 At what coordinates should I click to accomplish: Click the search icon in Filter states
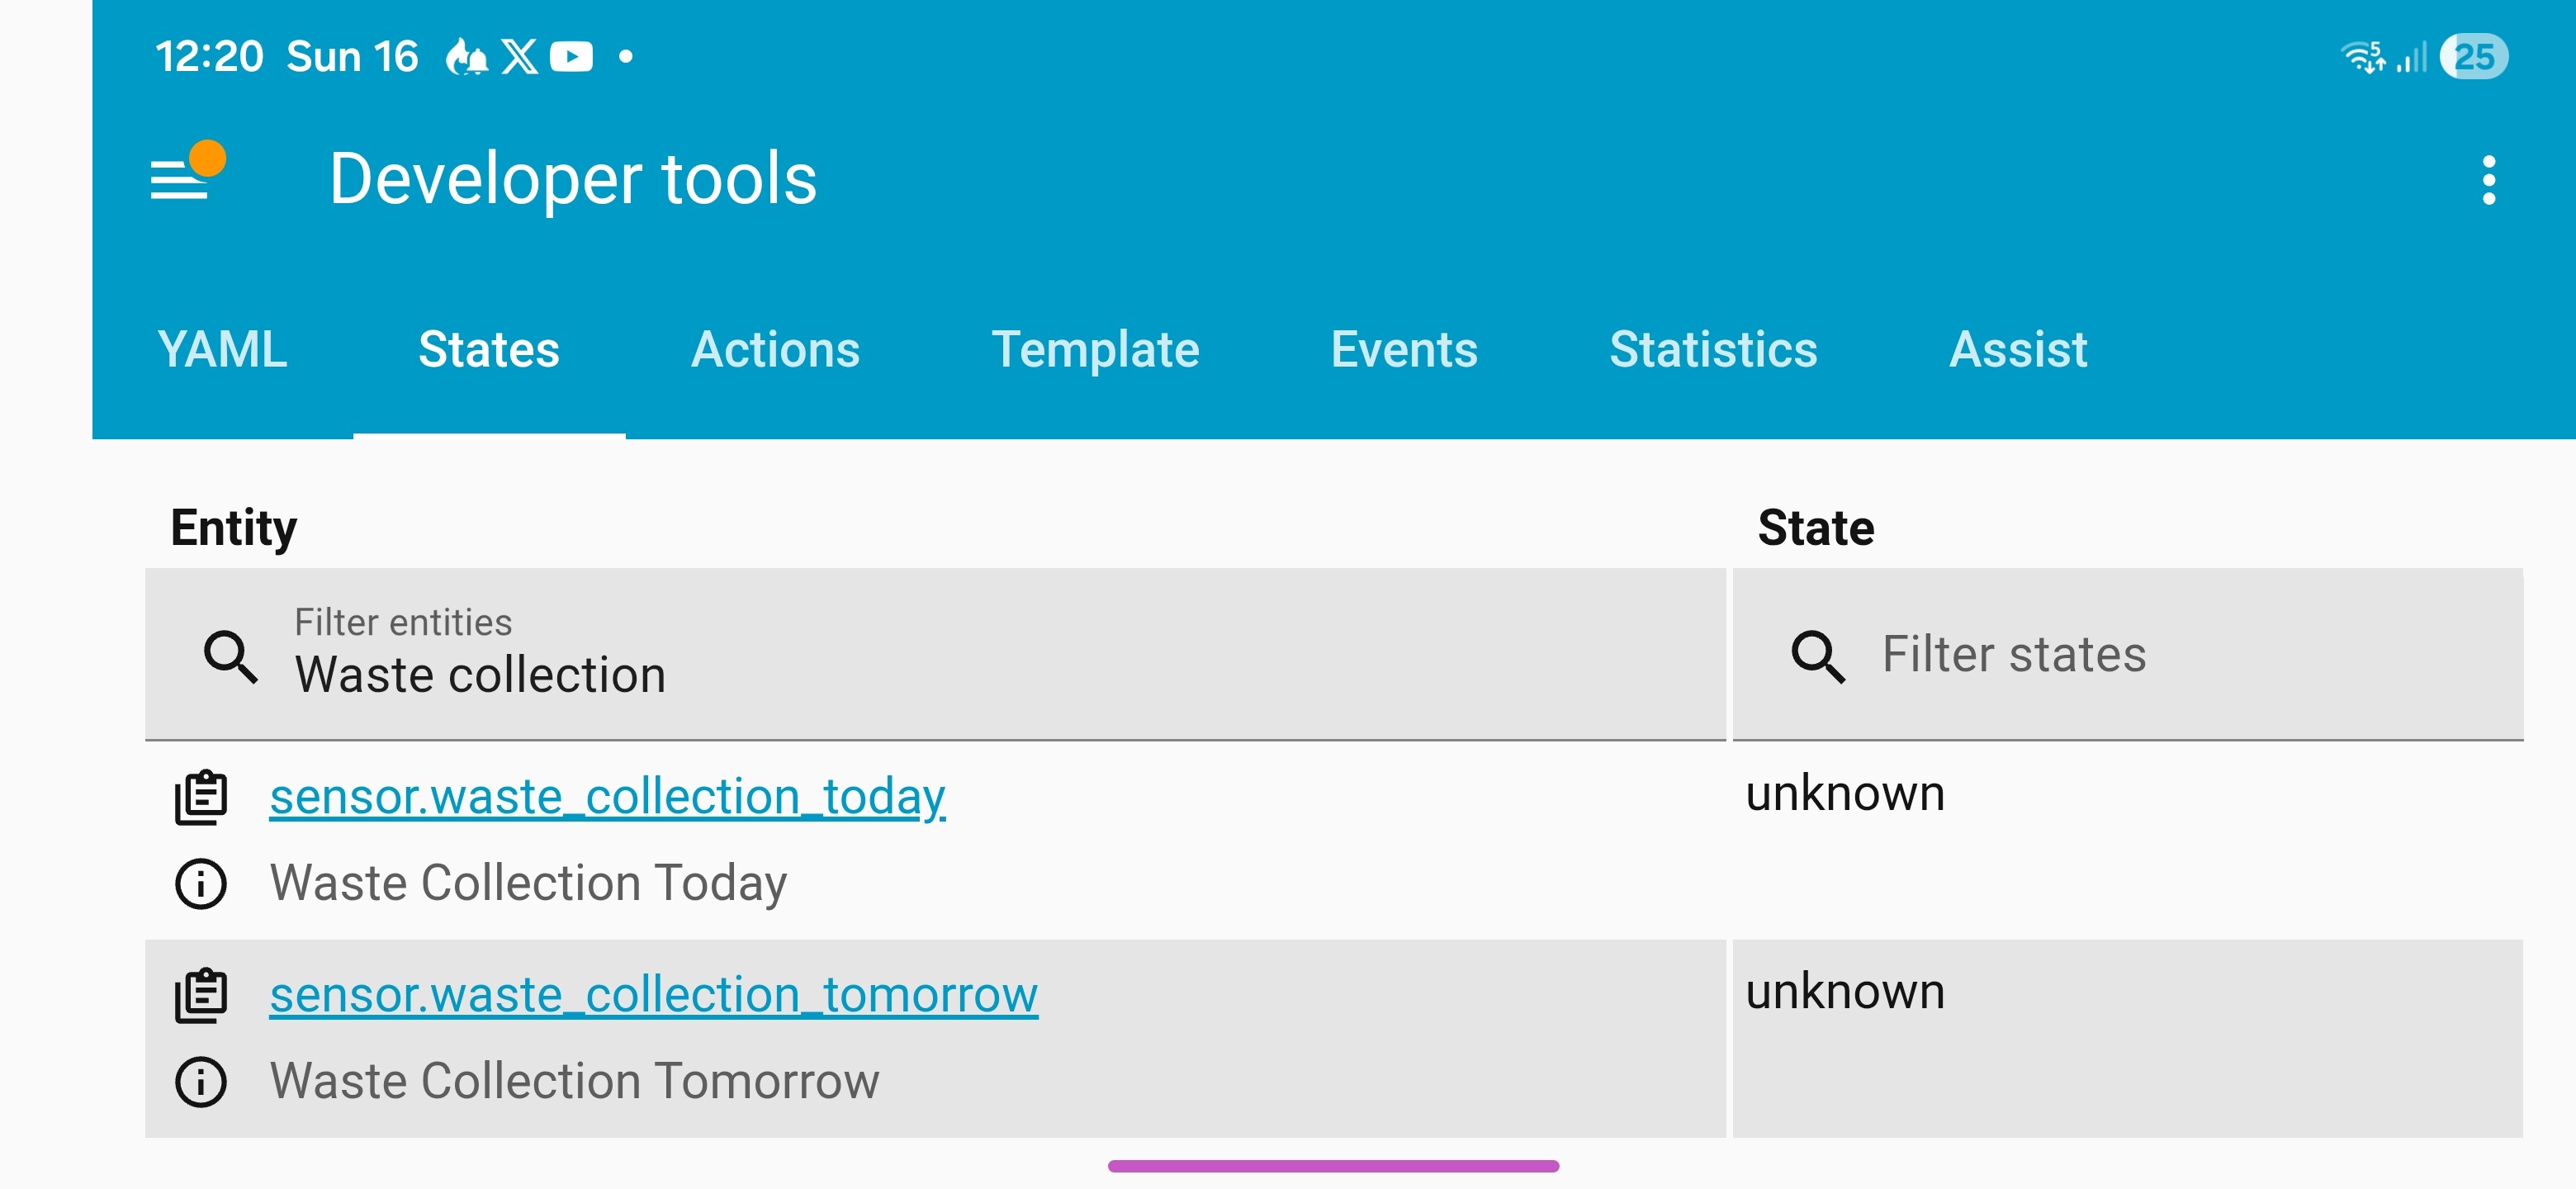[1817, 656]
